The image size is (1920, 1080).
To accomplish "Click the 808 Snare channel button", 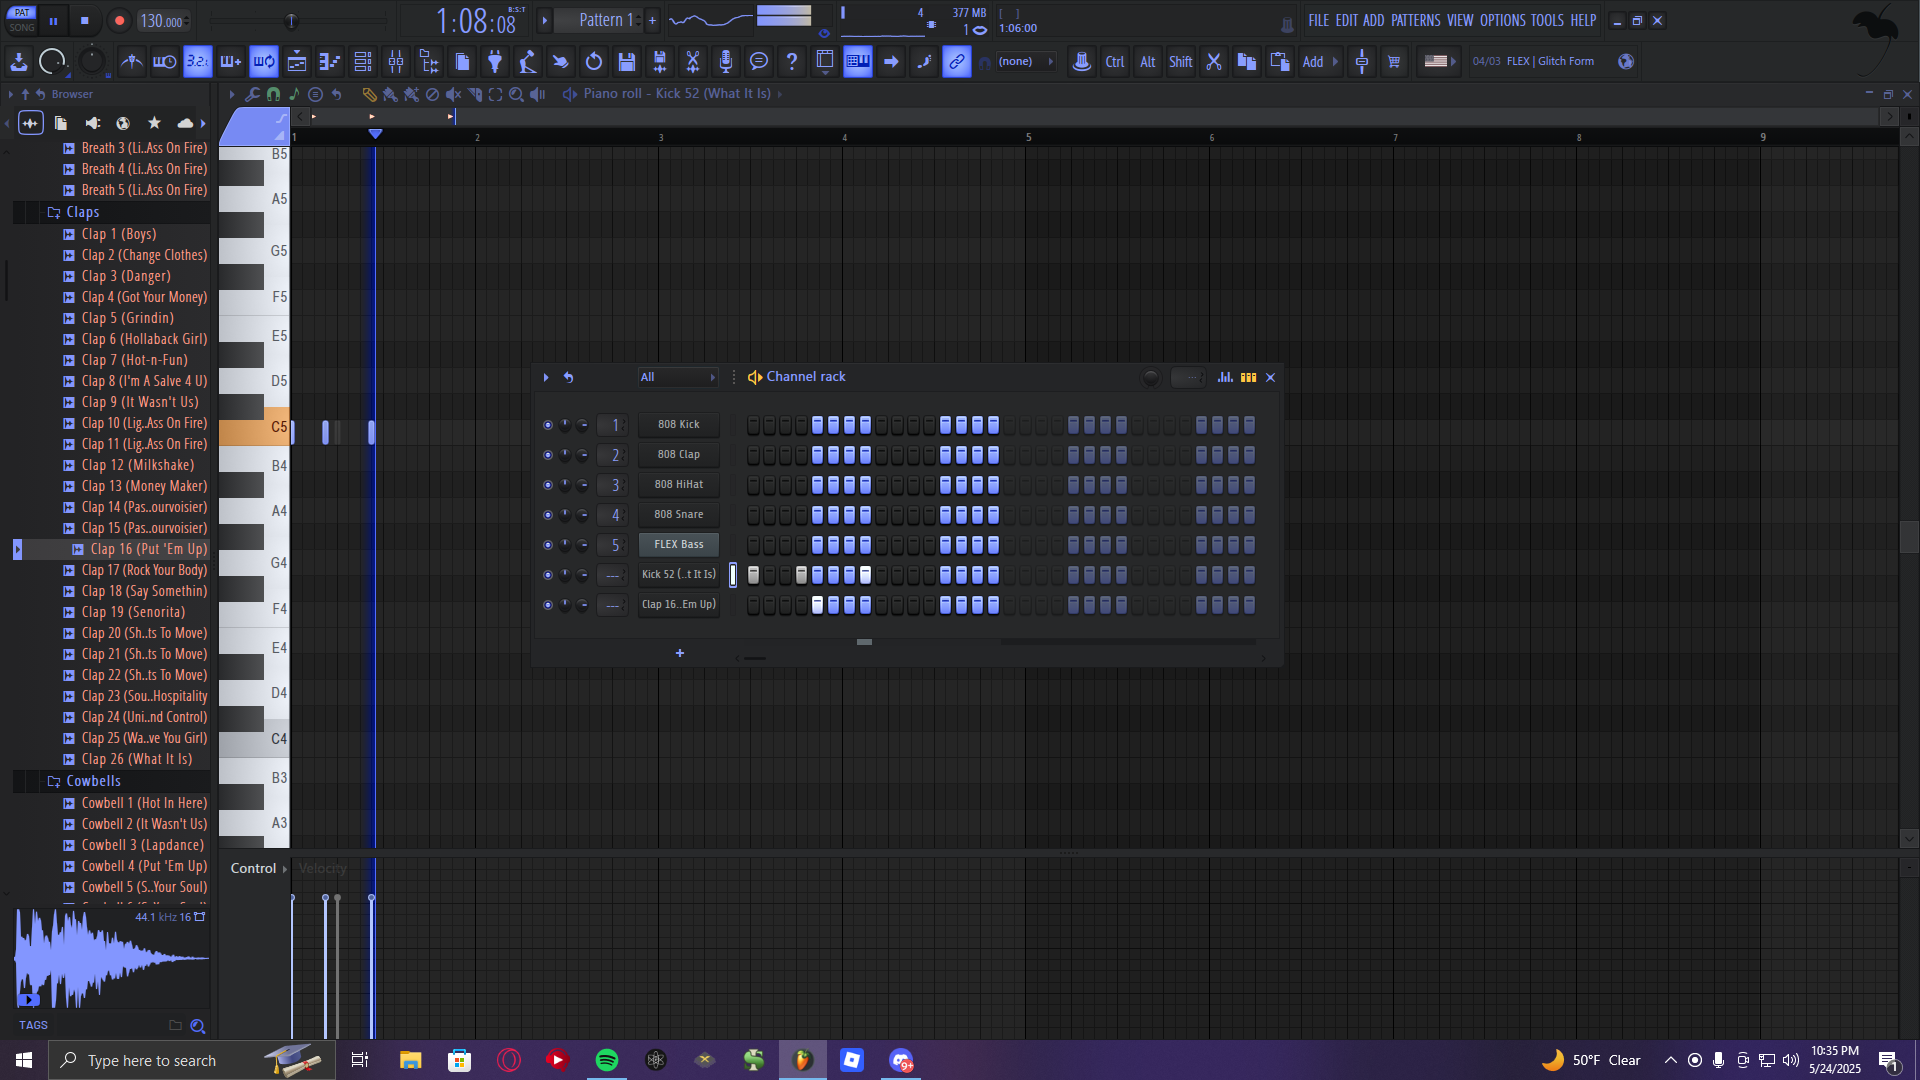I will [x=678, y=515].
